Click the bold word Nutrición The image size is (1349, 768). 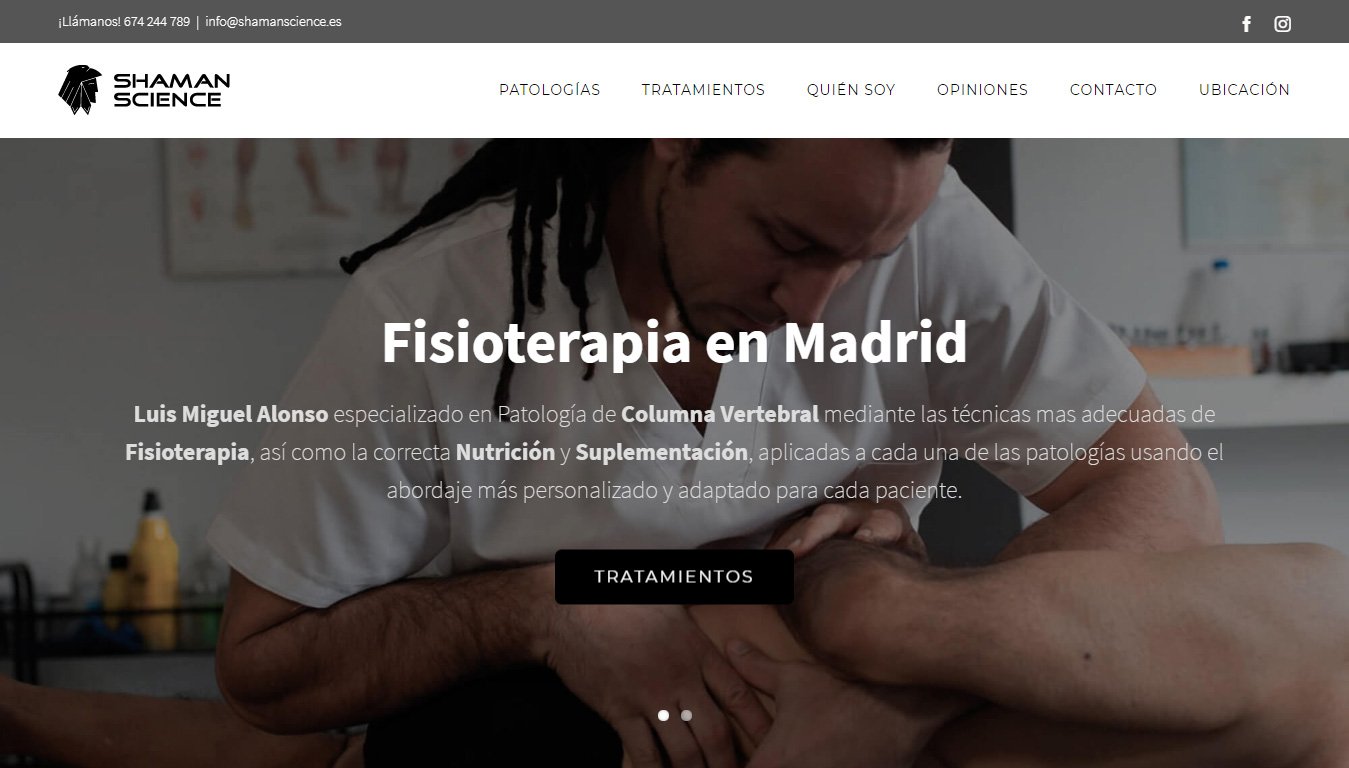click(x=505, y=452)
